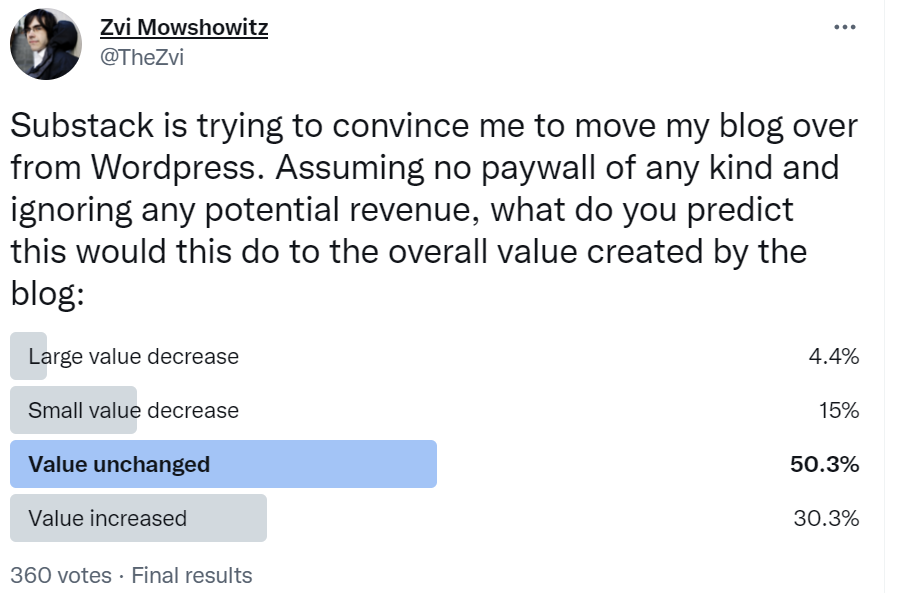Click the '360 votes' count
Viewport: 904px width, 593px height.
(x=57, y=575)
